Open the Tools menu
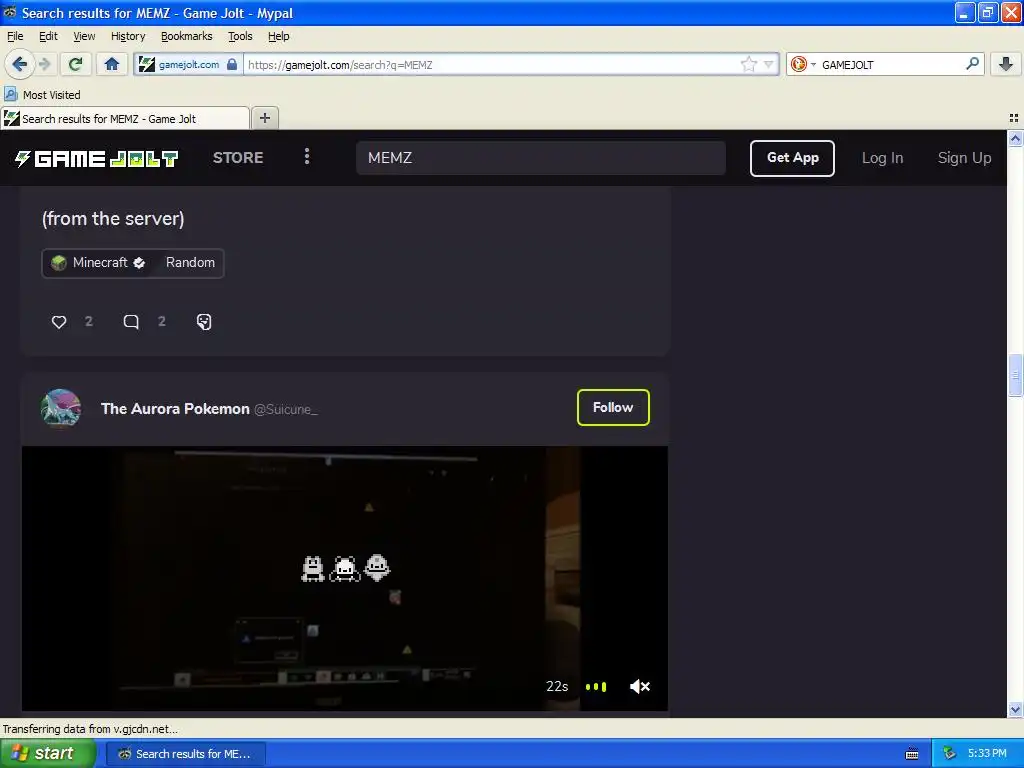The image size is (1024, 768). coord(240,36)
